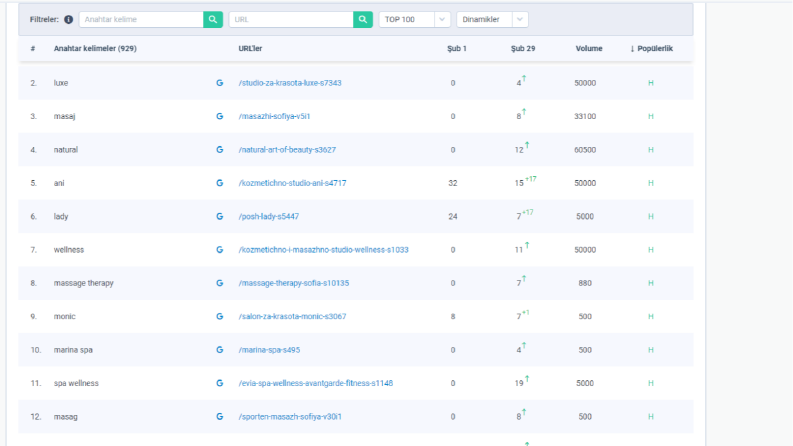
Task: Click popularity H indicator in masag row
Action: [x=651, y=417]
